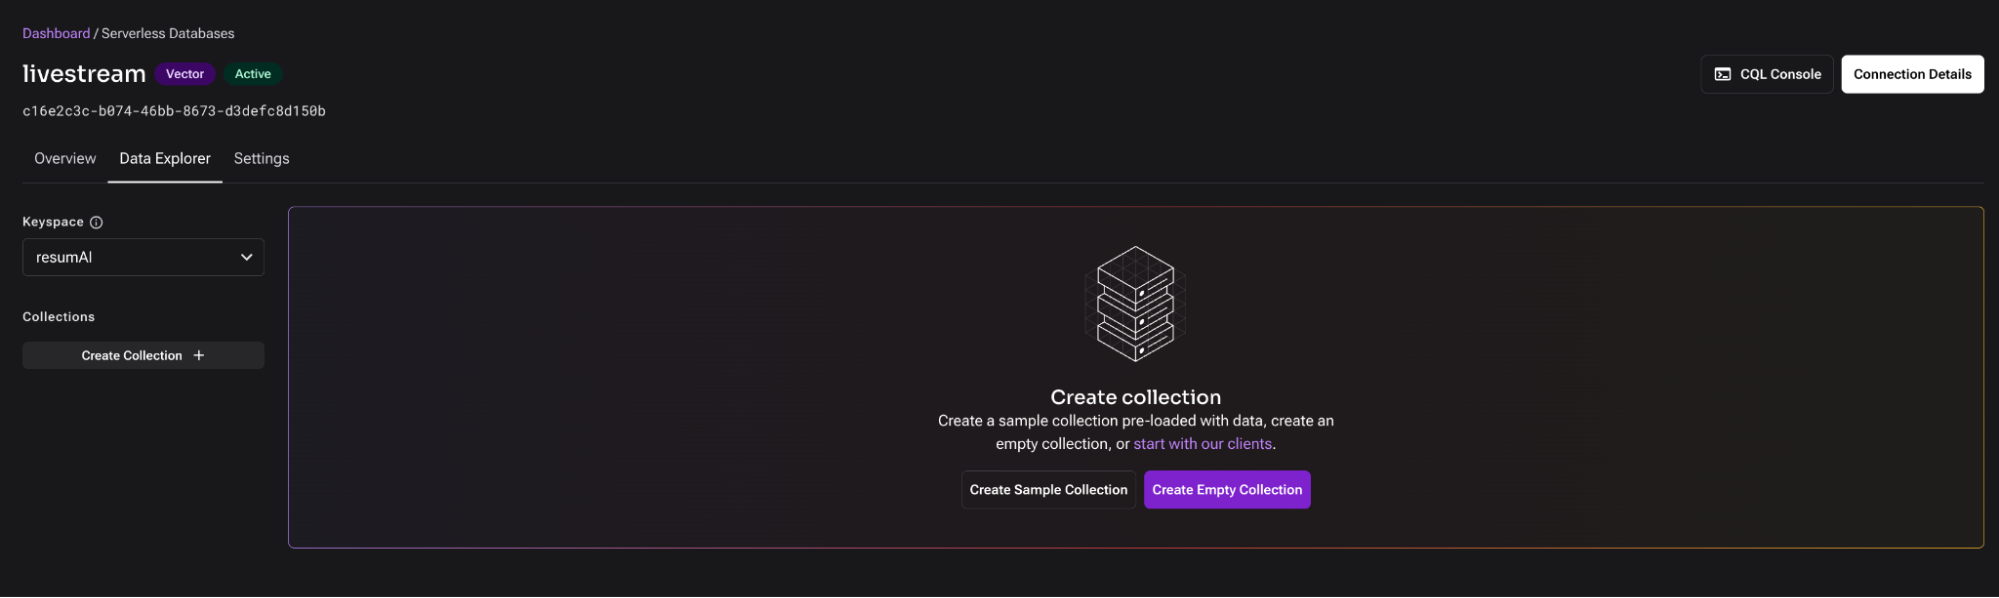Click the database ID string below livestream
Viewport: 1999px width, 598px height.
click(x=174, y=111)
